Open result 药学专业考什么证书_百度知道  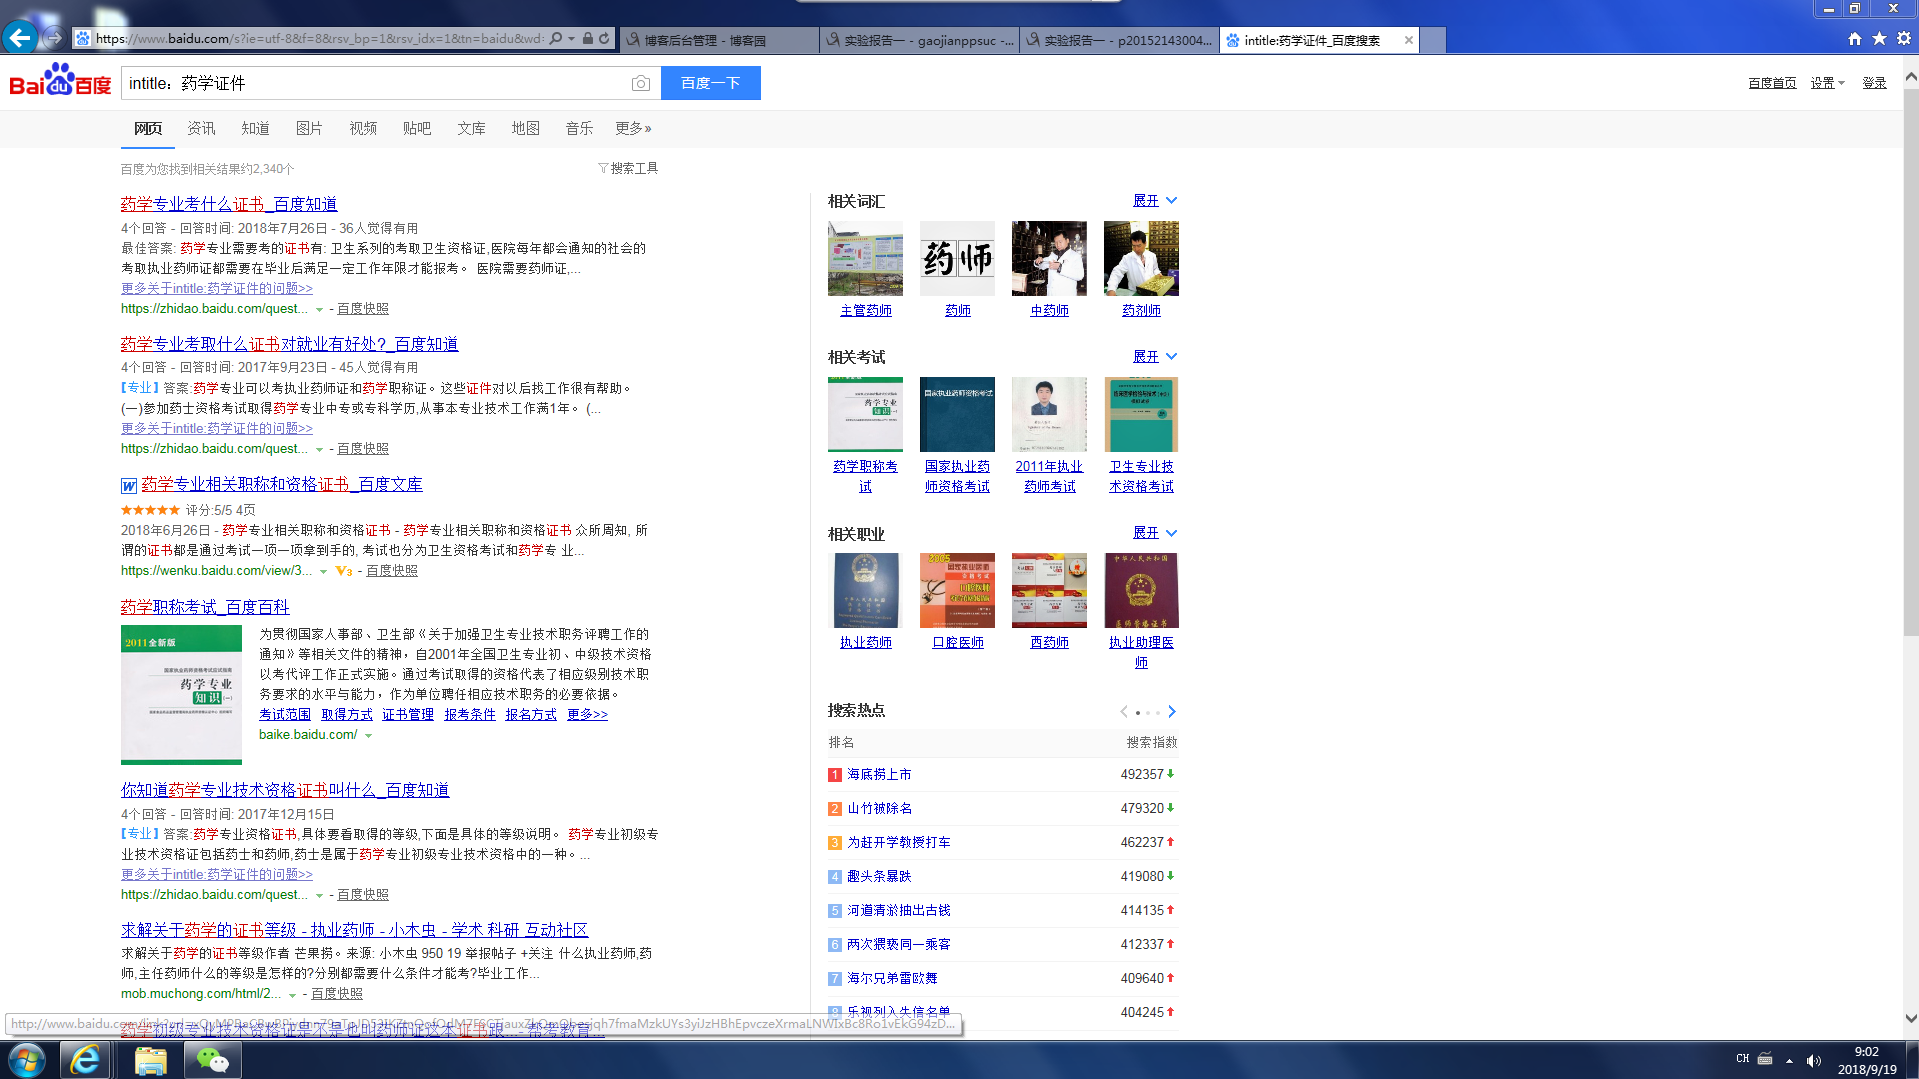[x=229, y=204]
